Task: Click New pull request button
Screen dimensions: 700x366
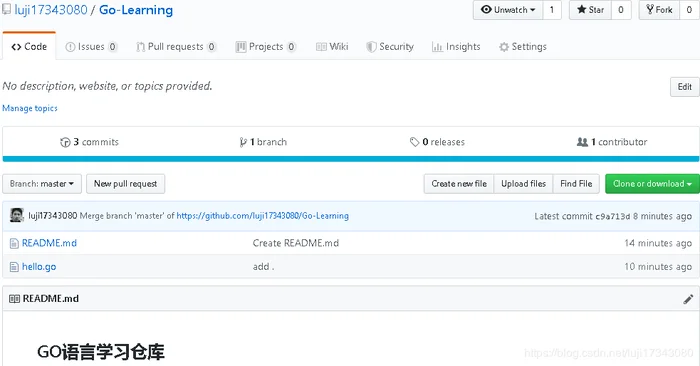Action: pos(125,184)
